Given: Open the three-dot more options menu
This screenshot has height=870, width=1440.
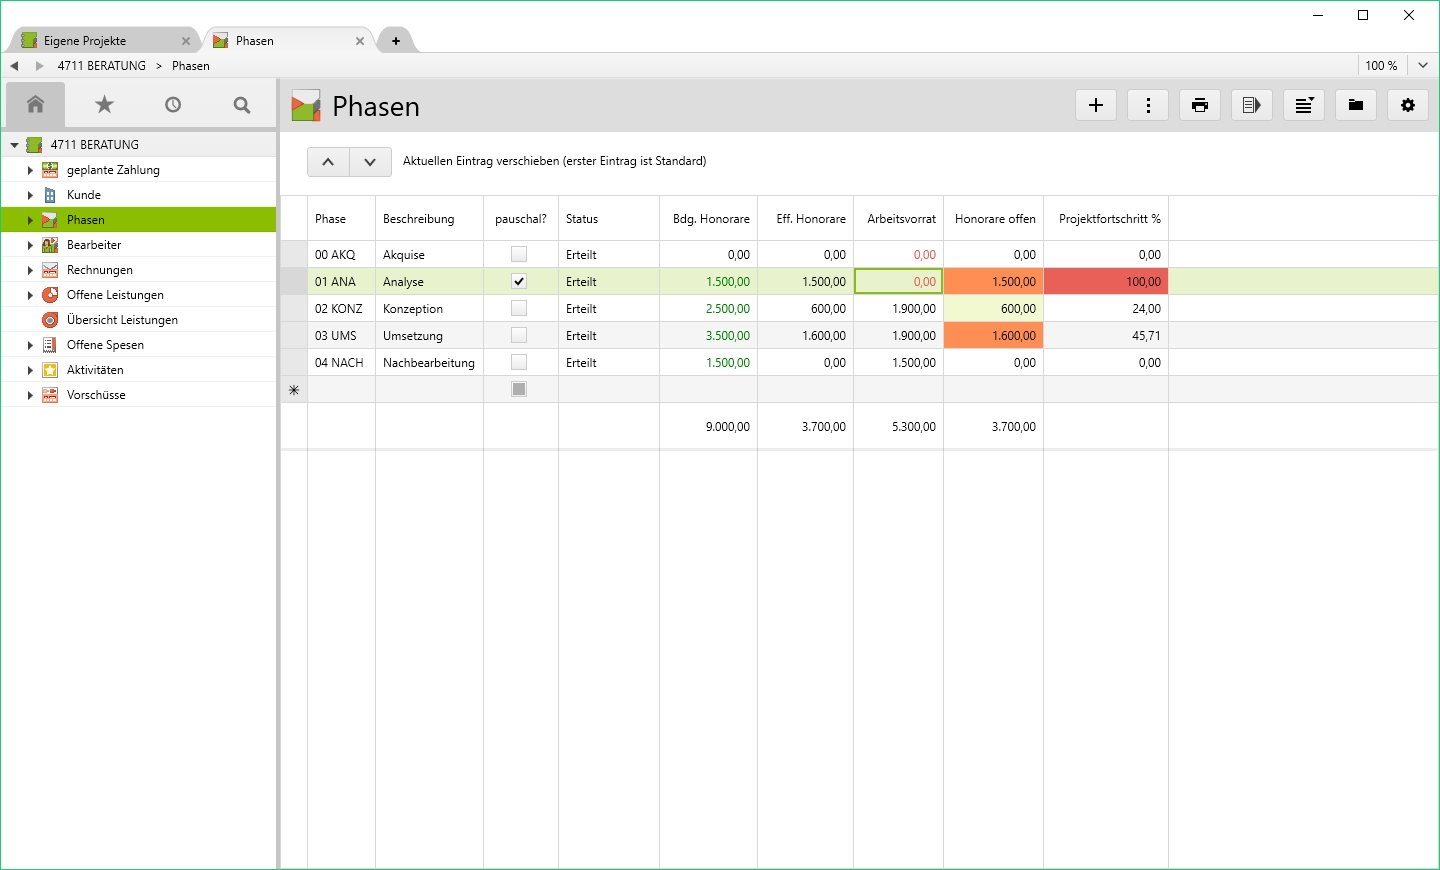Looking at the screenshot, I should [x=1148, y=105].
